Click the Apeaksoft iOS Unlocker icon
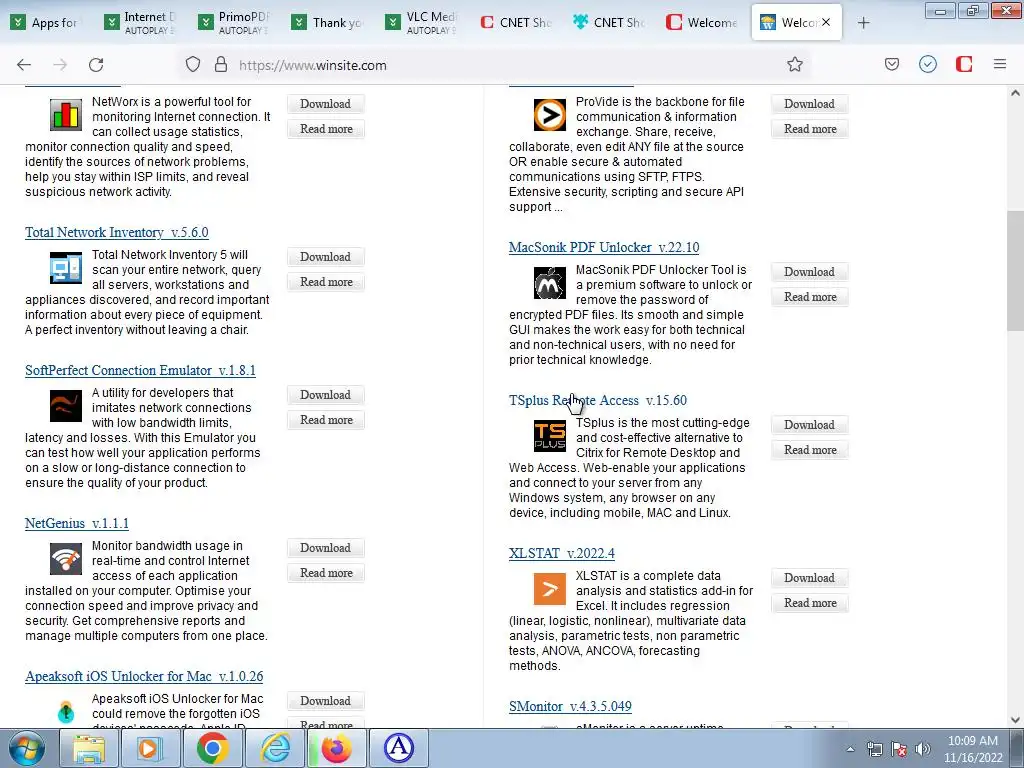 pyautogui.click(x=66, y=711)
